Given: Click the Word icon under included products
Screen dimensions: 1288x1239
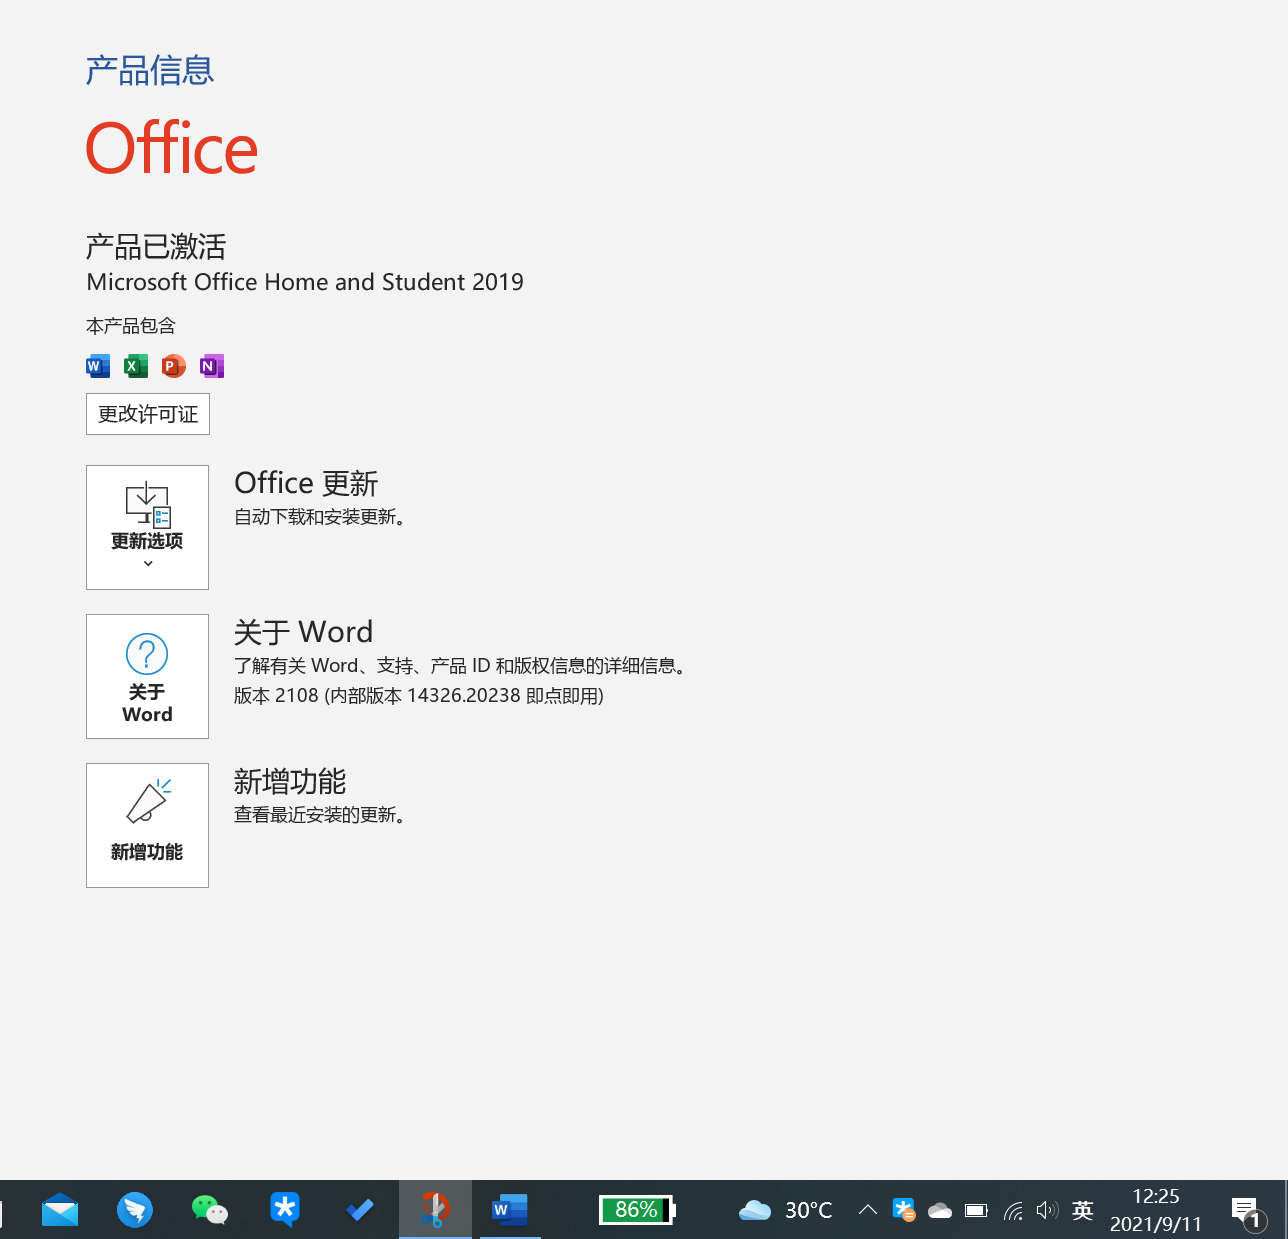Looking at the screenshot, I should [x=98, y=366].
